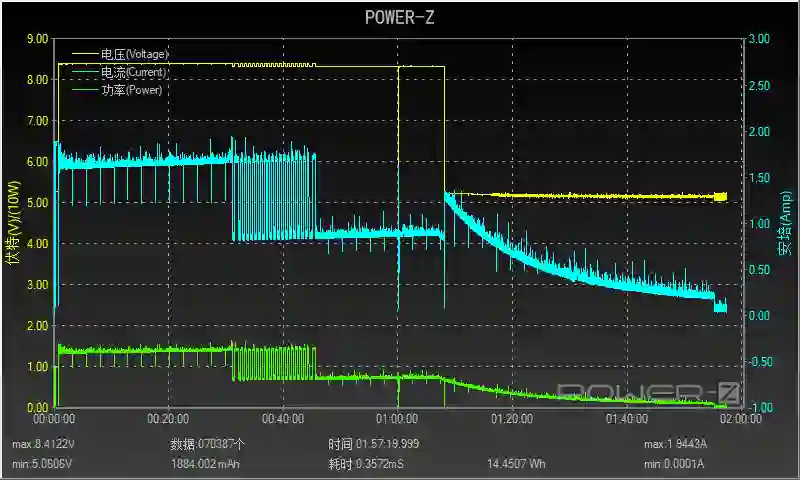
Task: Click the 1884.002 mAh capacity value
Action: coord(205,464)
